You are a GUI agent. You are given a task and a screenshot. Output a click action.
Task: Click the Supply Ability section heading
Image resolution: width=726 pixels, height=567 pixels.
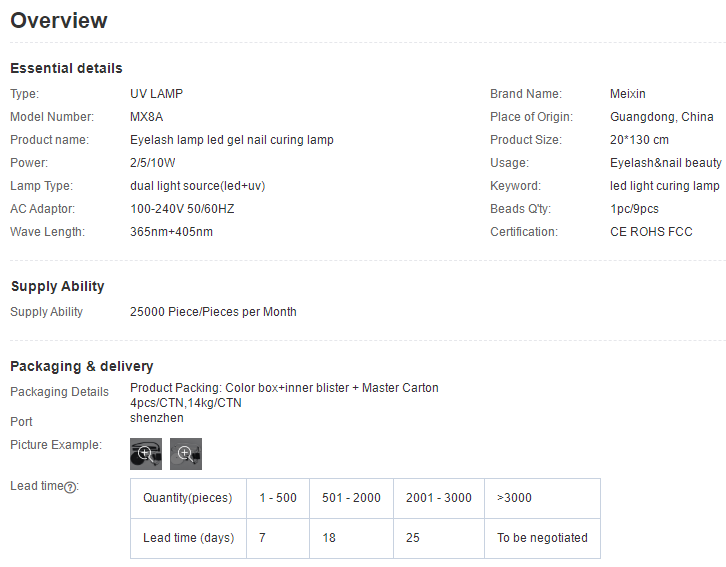[57, 286]
